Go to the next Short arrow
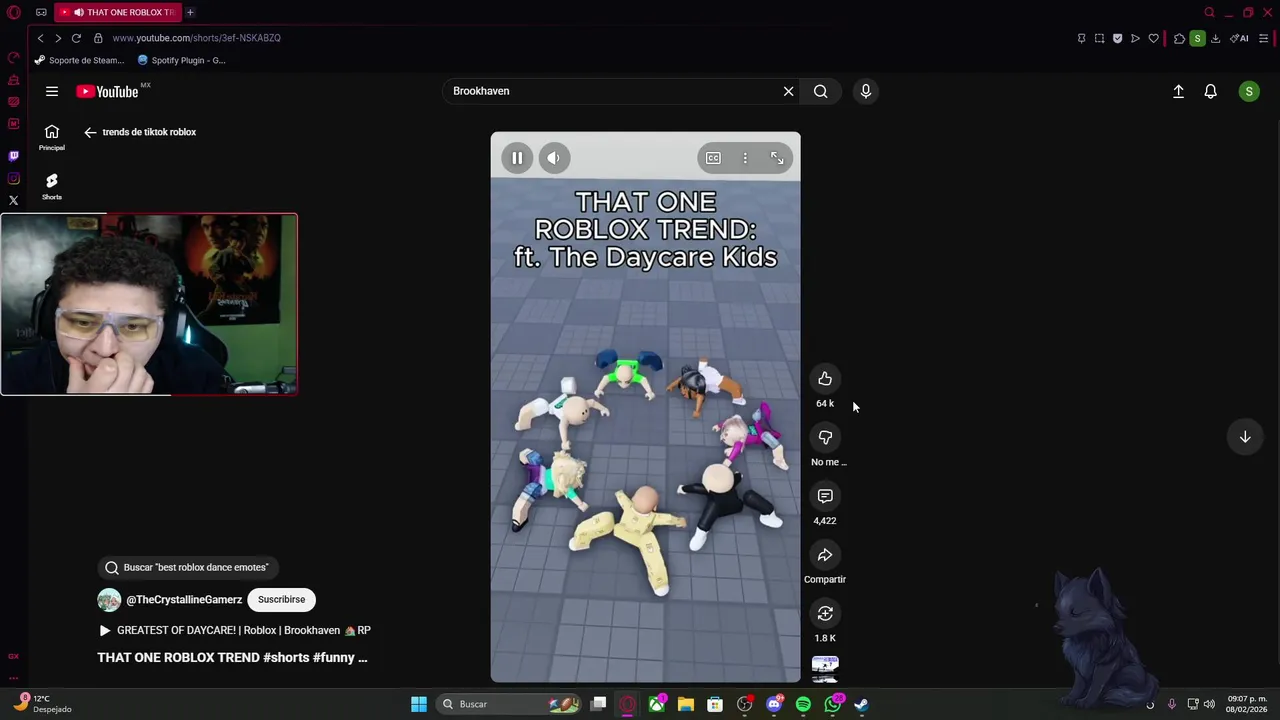 click(1245, 437)
